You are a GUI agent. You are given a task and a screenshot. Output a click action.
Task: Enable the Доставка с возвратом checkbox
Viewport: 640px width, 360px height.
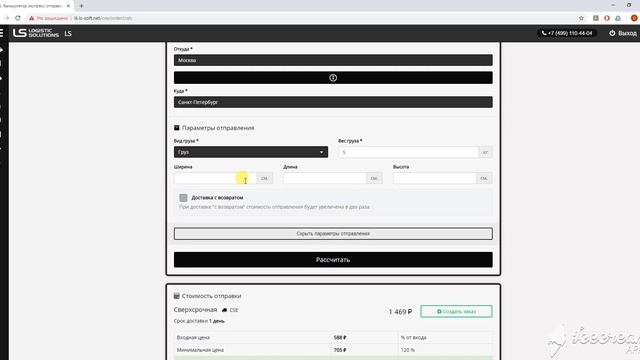(x=183, y=198)
